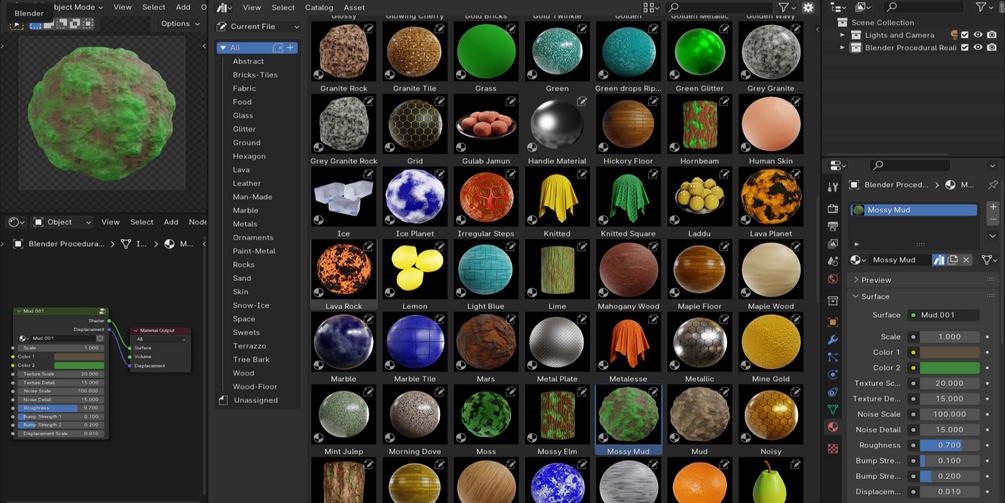The height and width of the screenshot is (503, 1005).
Task: Open the node editor View menu
Action: (110, 222)
